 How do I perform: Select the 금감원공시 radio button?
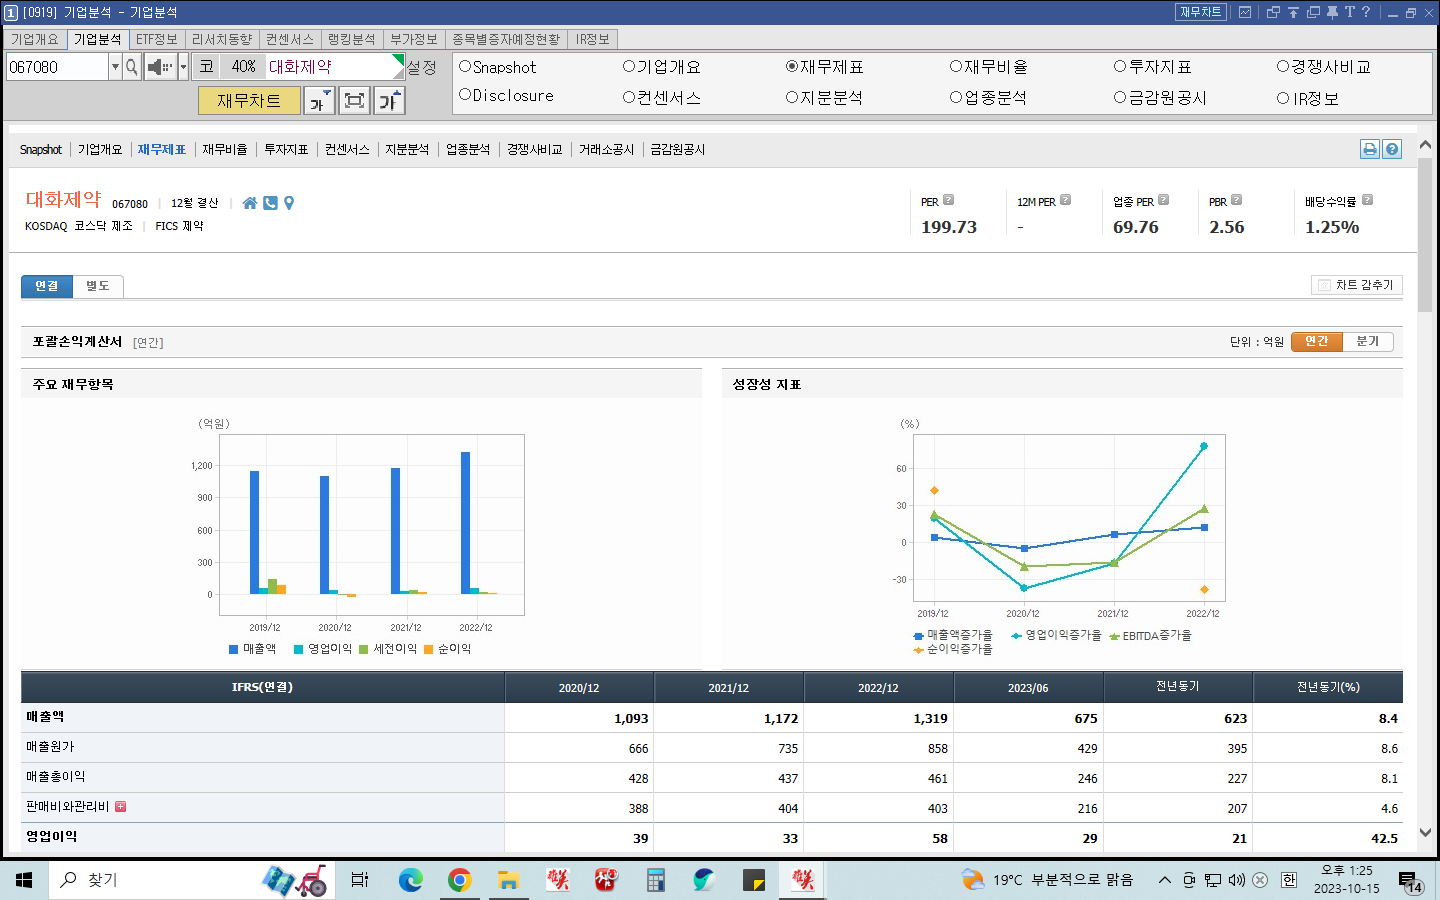pyautogui.click(x=1120, y=98)
